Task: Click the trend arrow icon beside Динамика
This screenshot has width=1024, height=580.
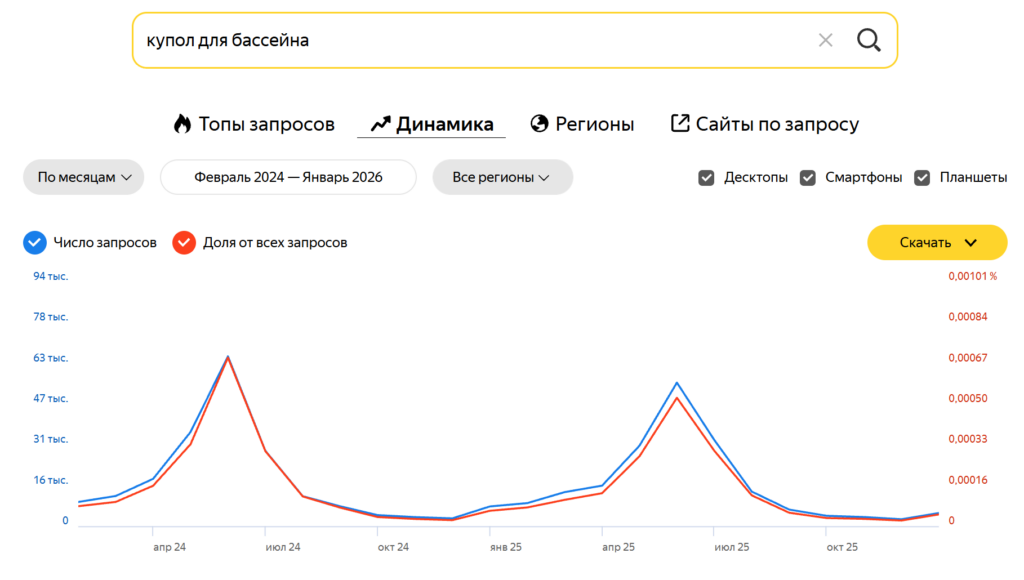Action: 380,124
